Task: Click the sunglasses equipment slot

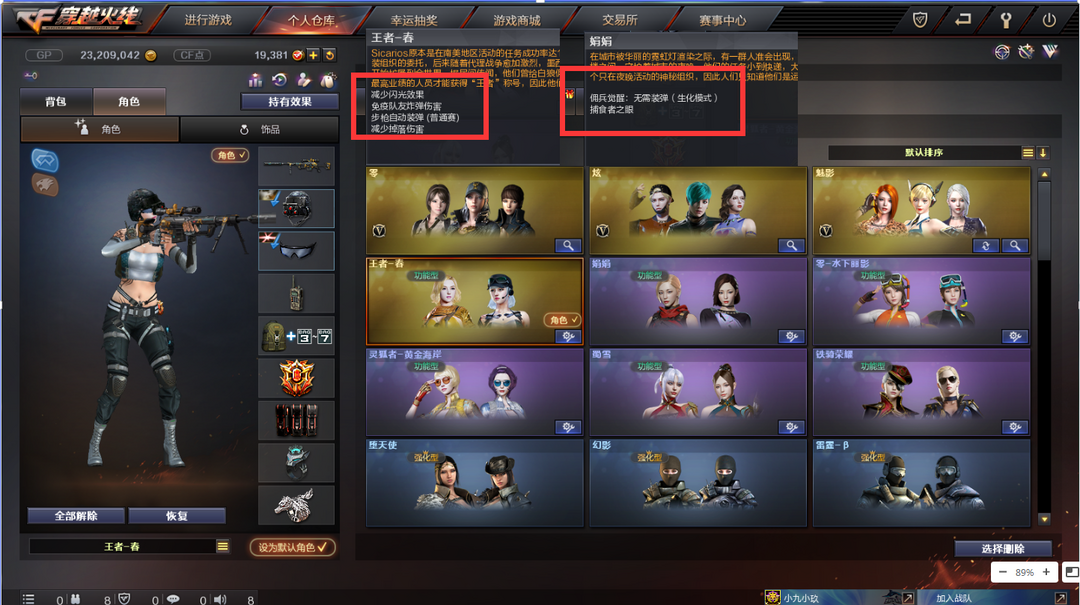Action: click(296, 251)
